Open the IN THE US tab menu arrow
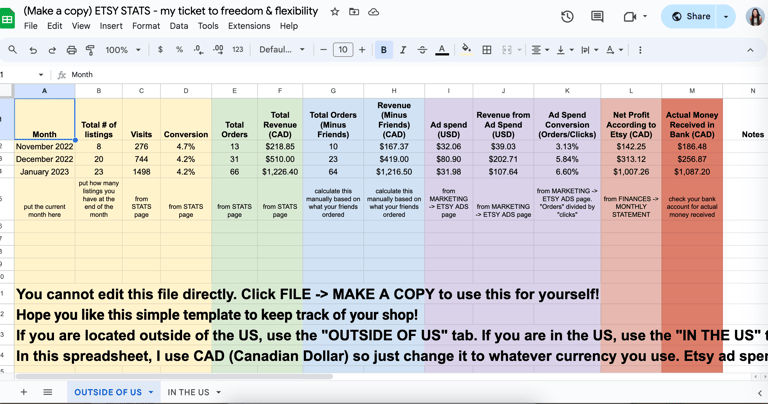The width and height of the screenshot is (768, 404). 218,392
